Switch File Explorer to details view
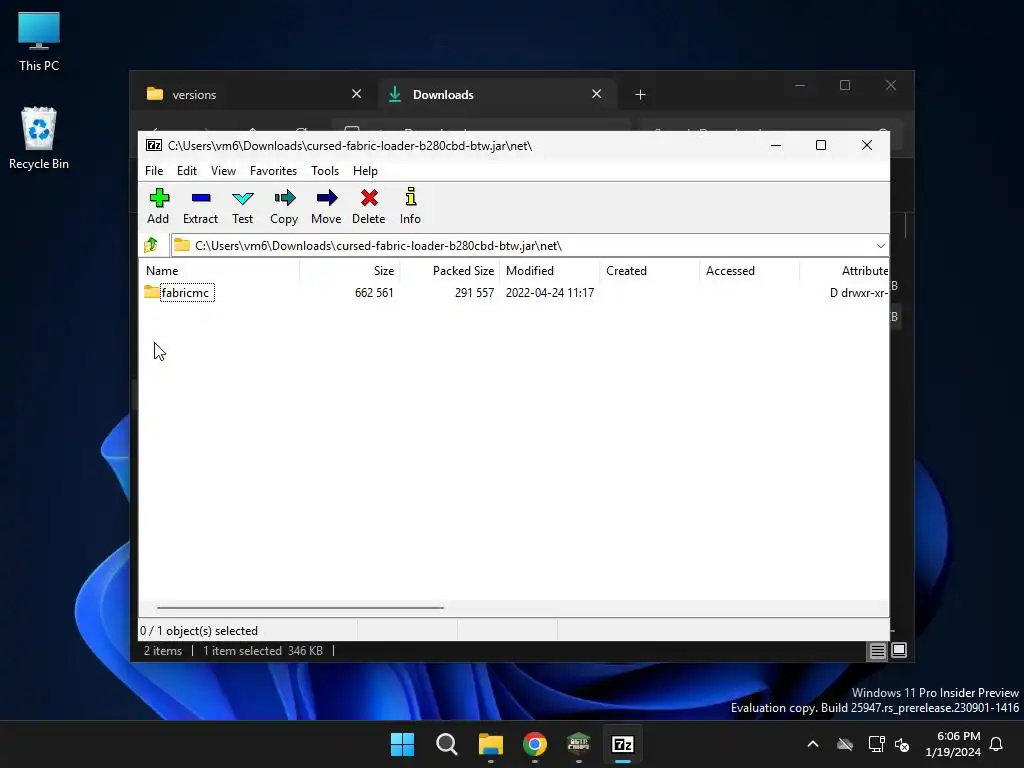1024x768 pixels. [x=877, y=650]
